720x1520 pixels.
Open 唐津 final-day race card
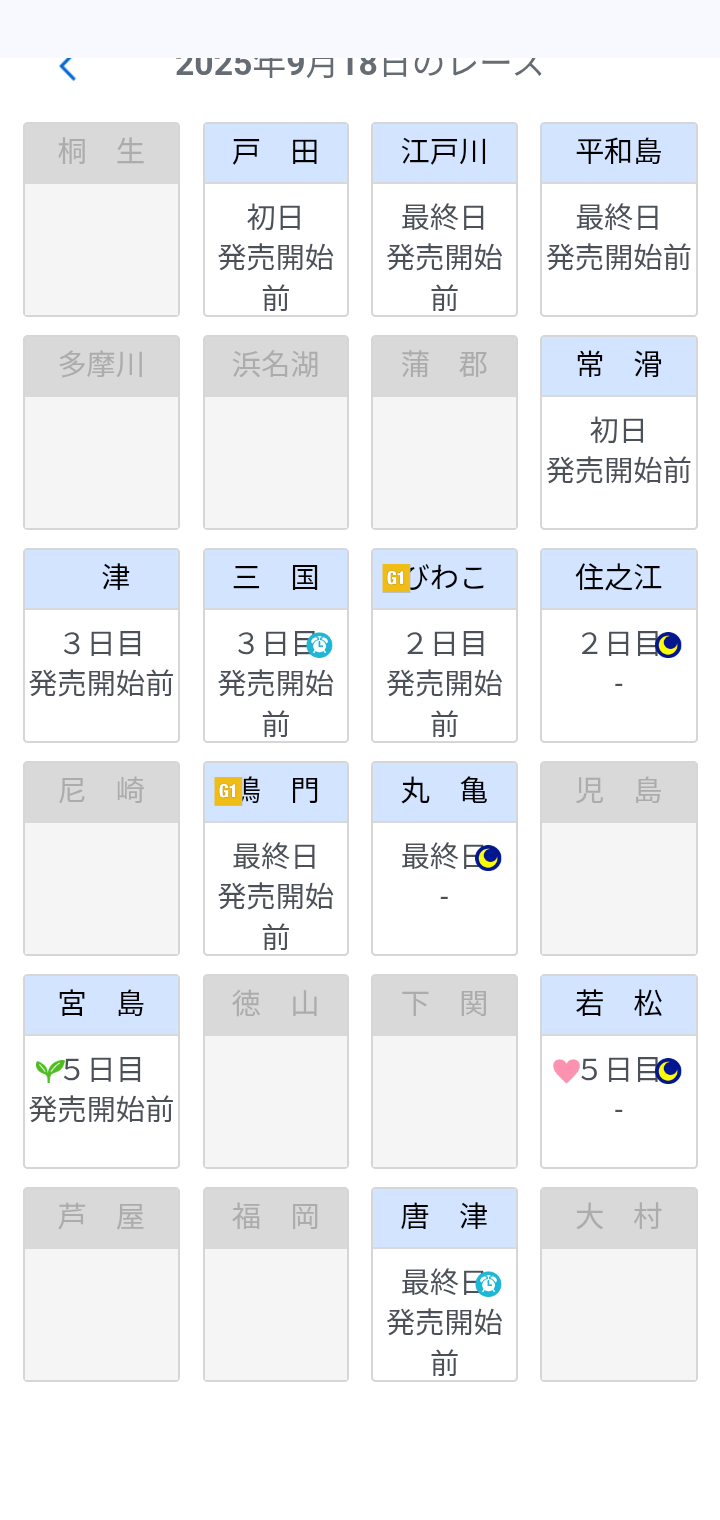click(444, 1322)
